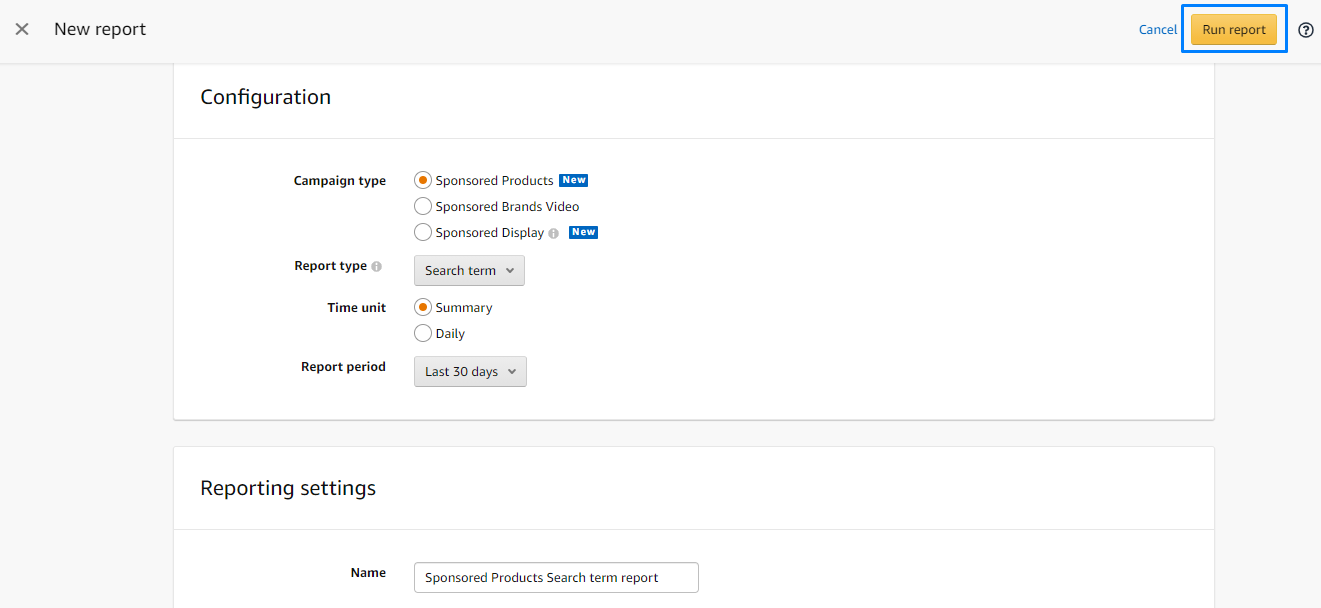
Task: Select Sponsored Products campaign type
Action: [423, 181]
